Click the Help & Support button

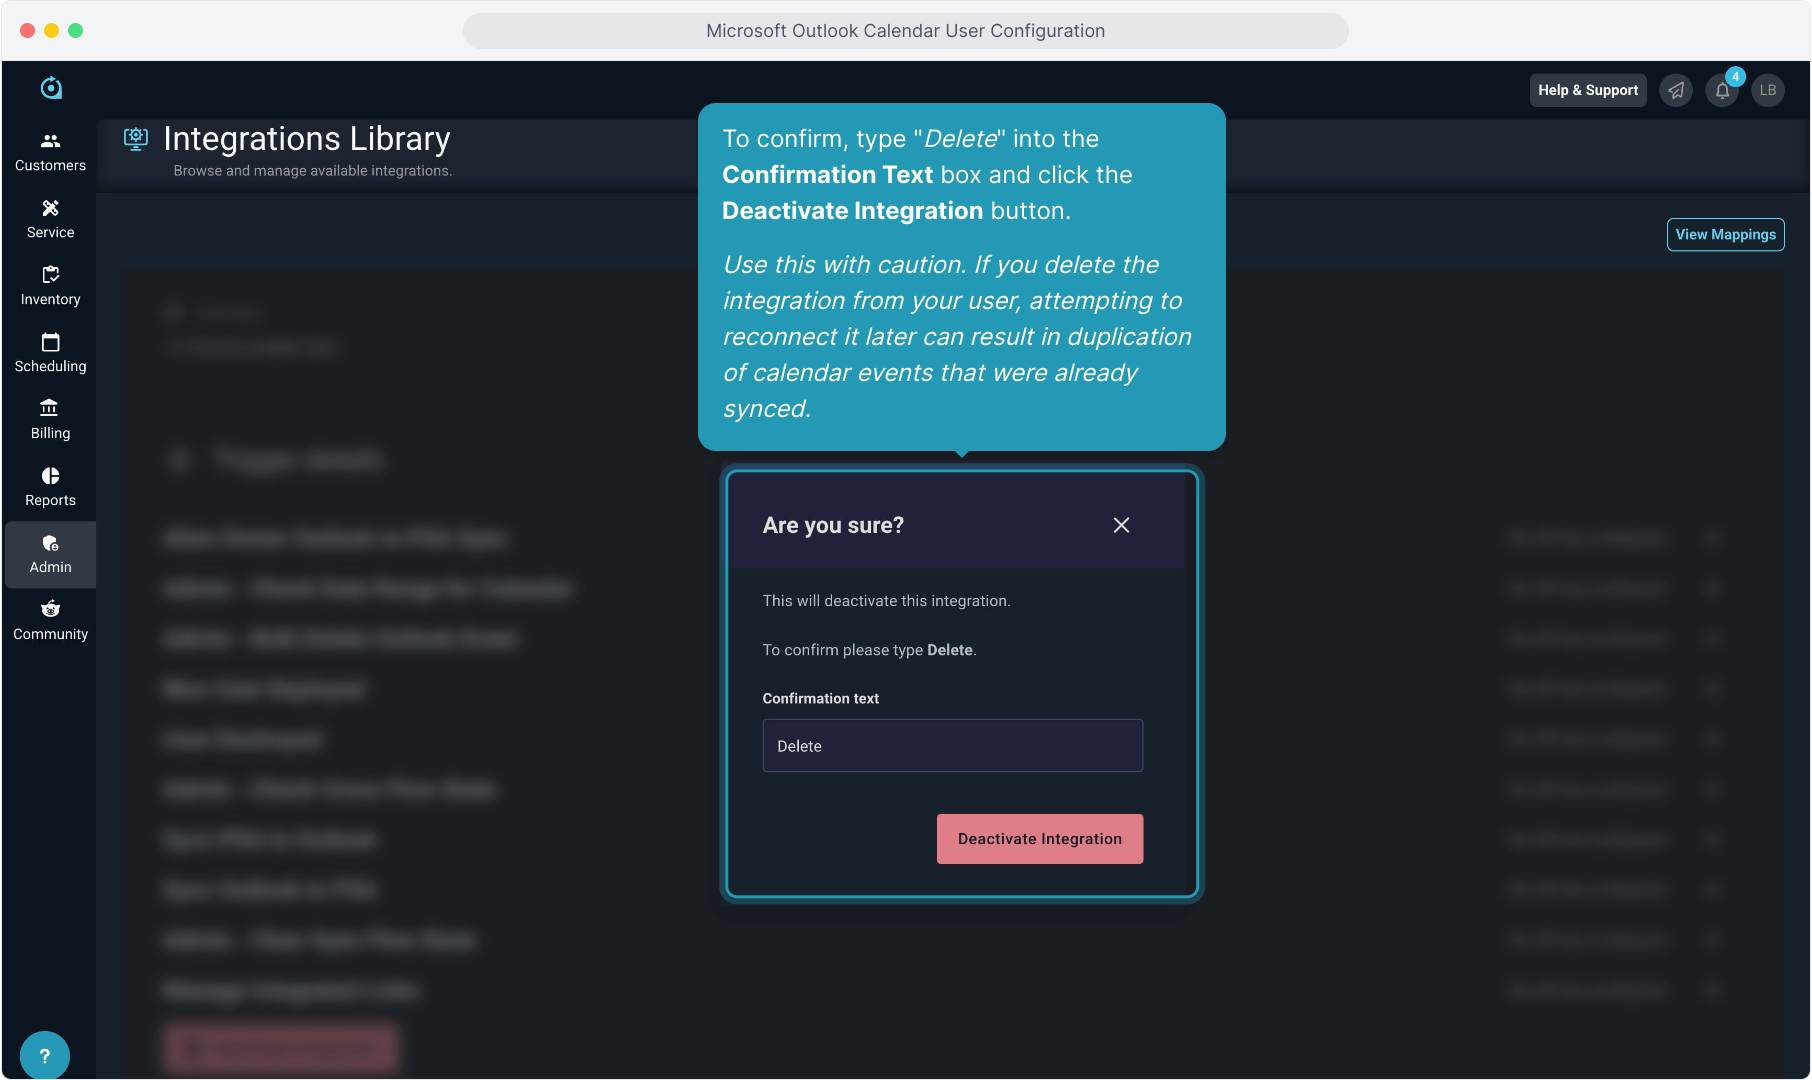click(x=1588, y=90)
